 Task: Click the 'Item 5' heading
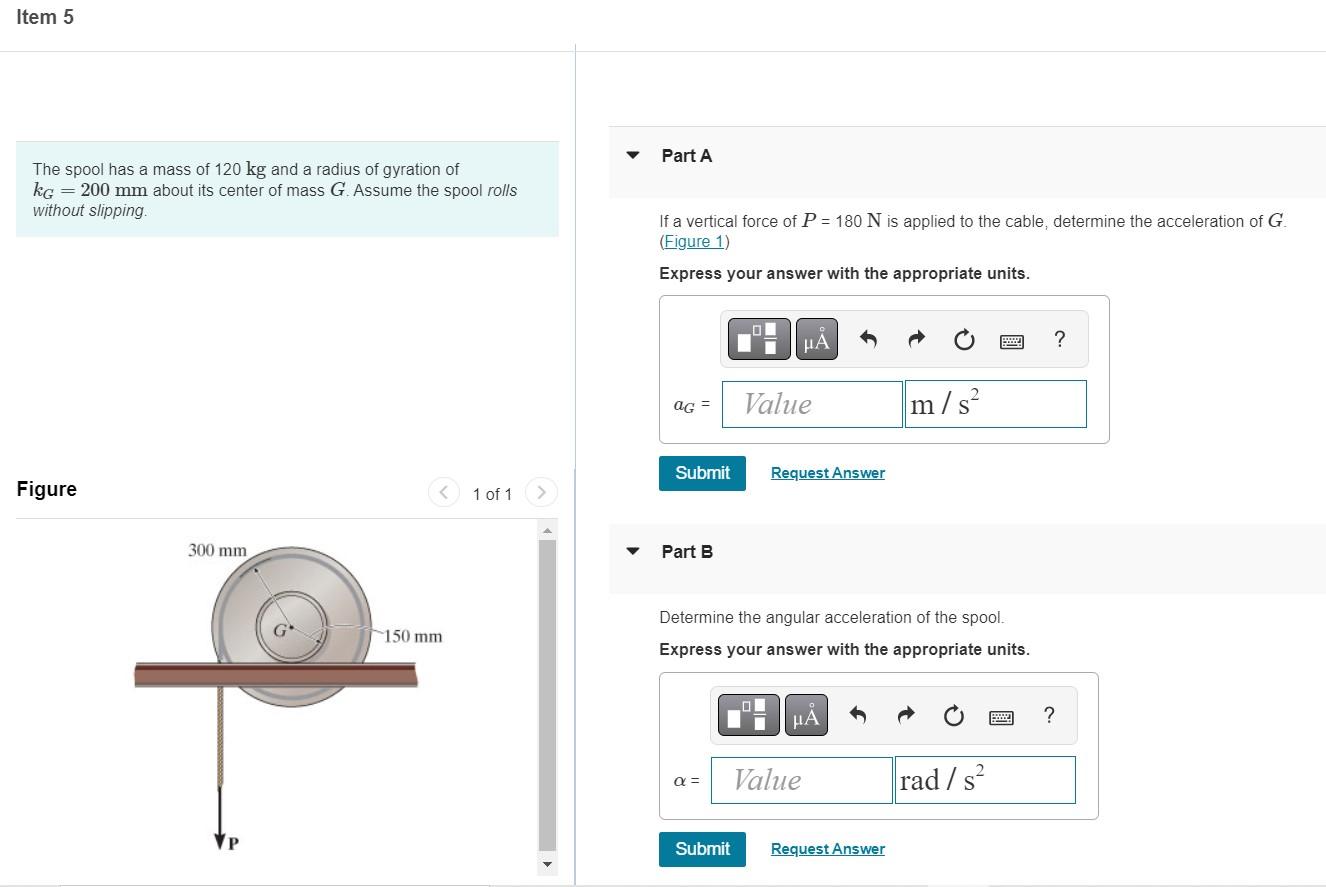click(45, 17)
